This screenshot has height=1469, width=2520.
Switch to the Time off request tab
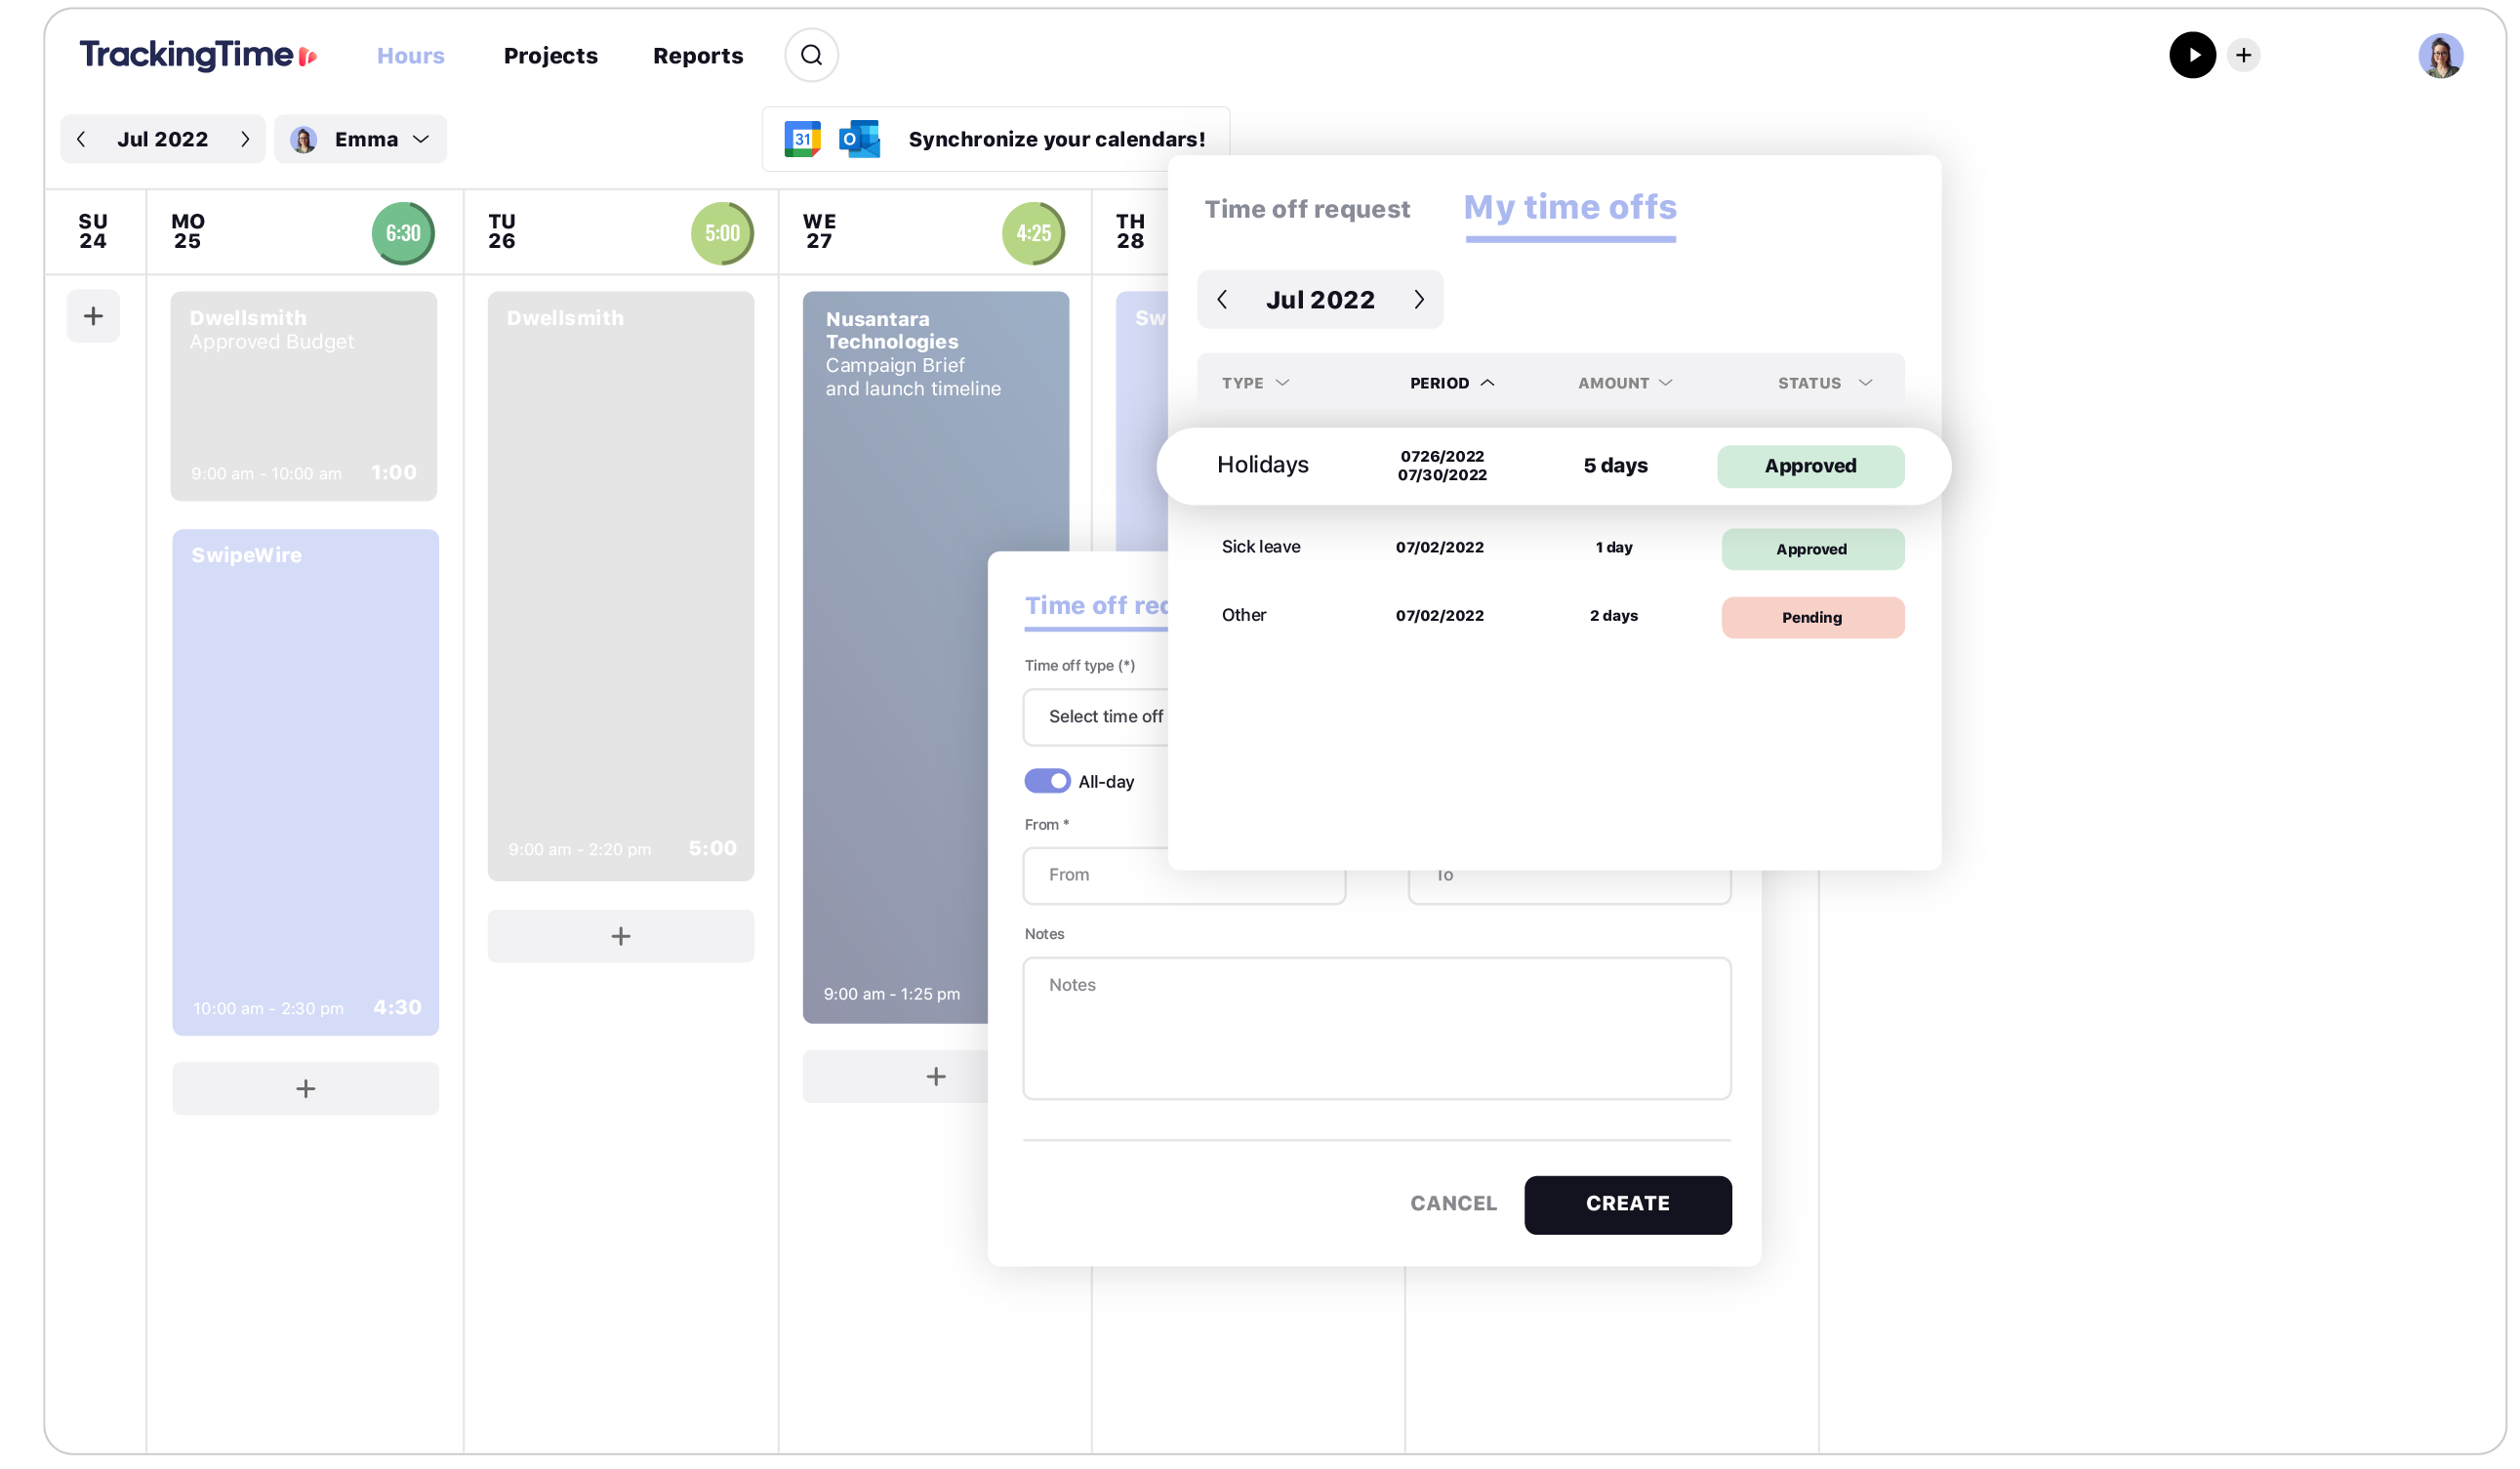[1308, 206]
